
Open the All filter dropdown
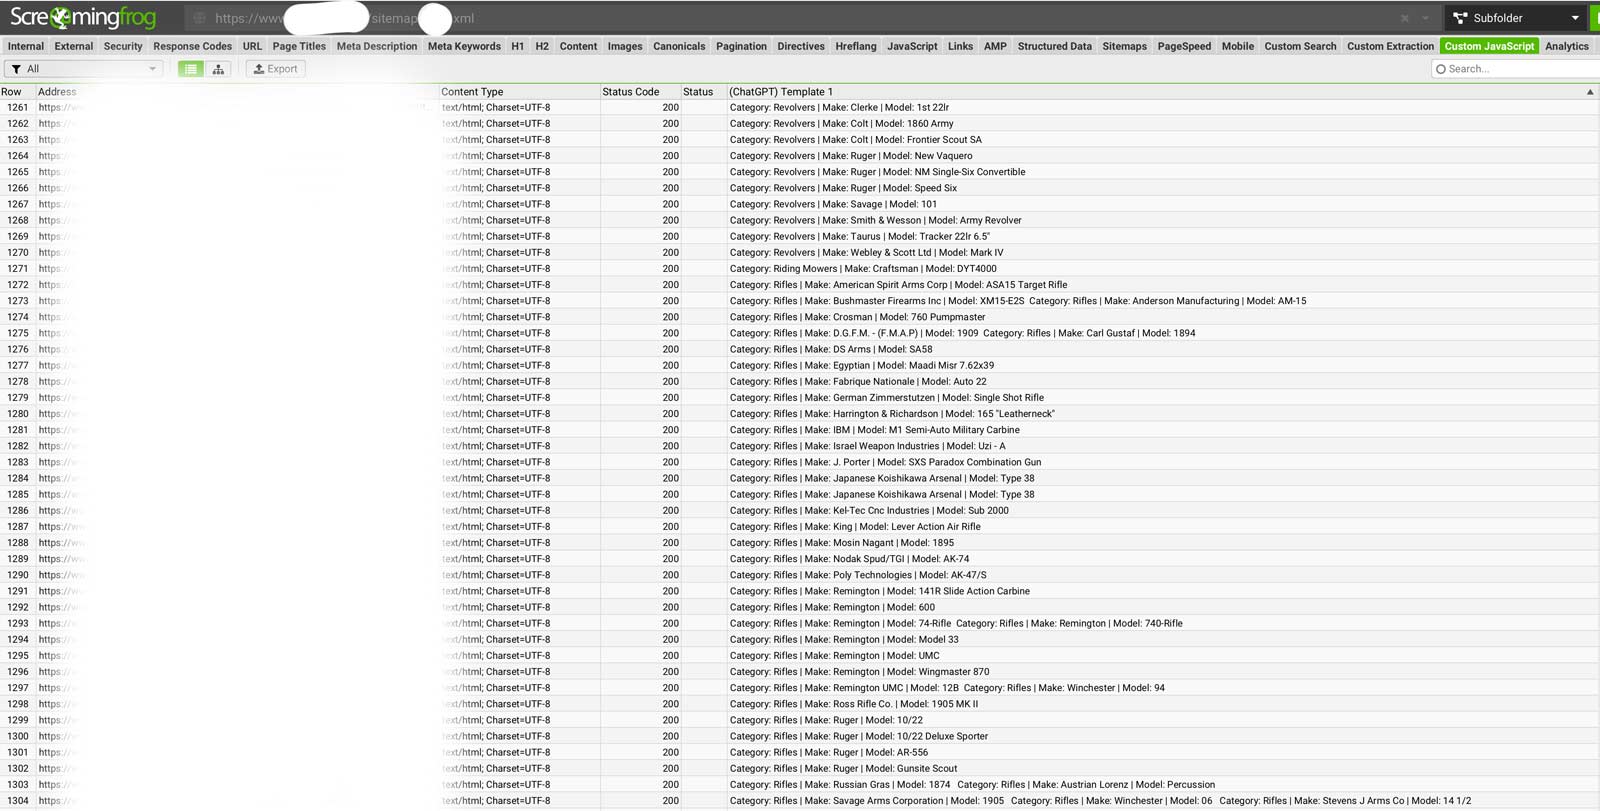83,69
